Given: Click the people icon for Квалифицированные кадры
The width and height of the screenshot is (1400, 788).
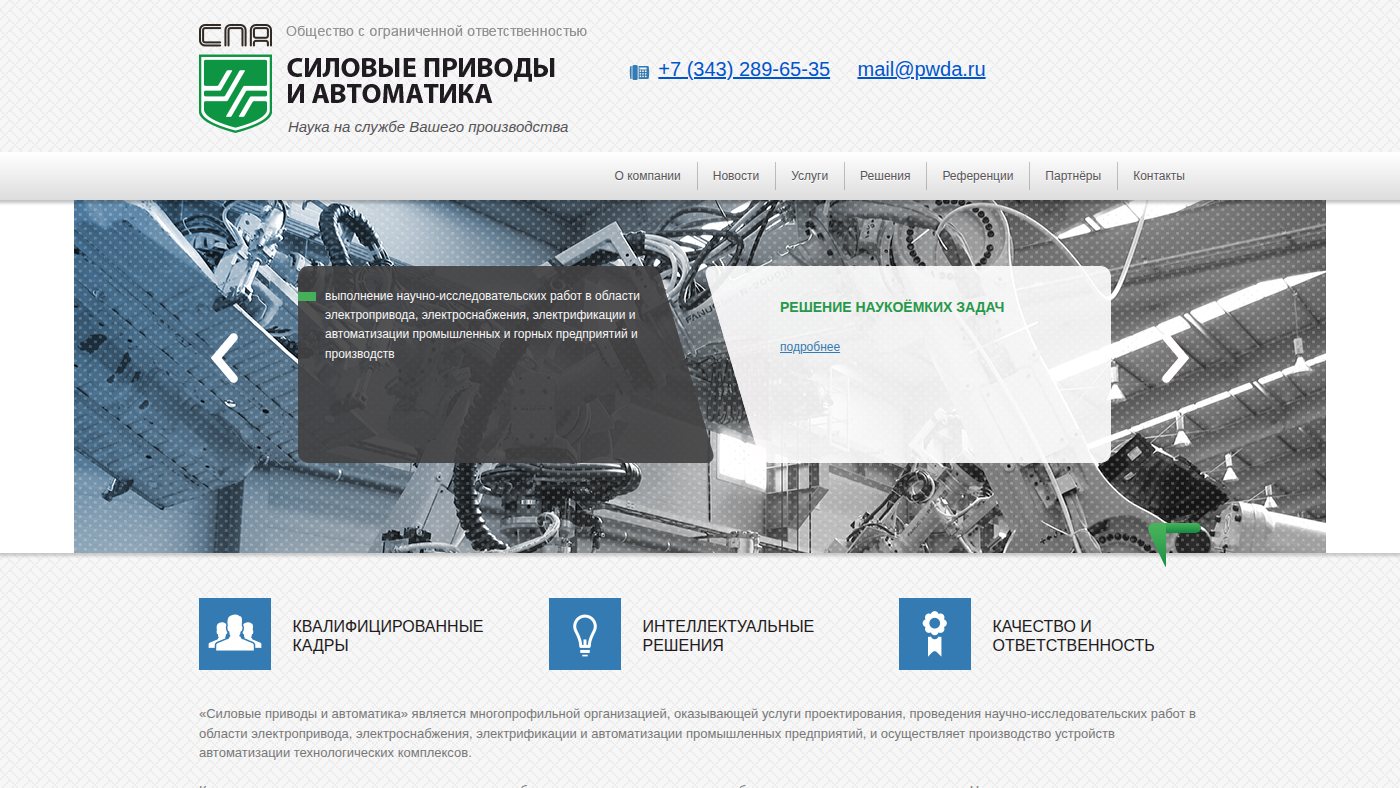Looking at the screenshot, I should [235, 634].
